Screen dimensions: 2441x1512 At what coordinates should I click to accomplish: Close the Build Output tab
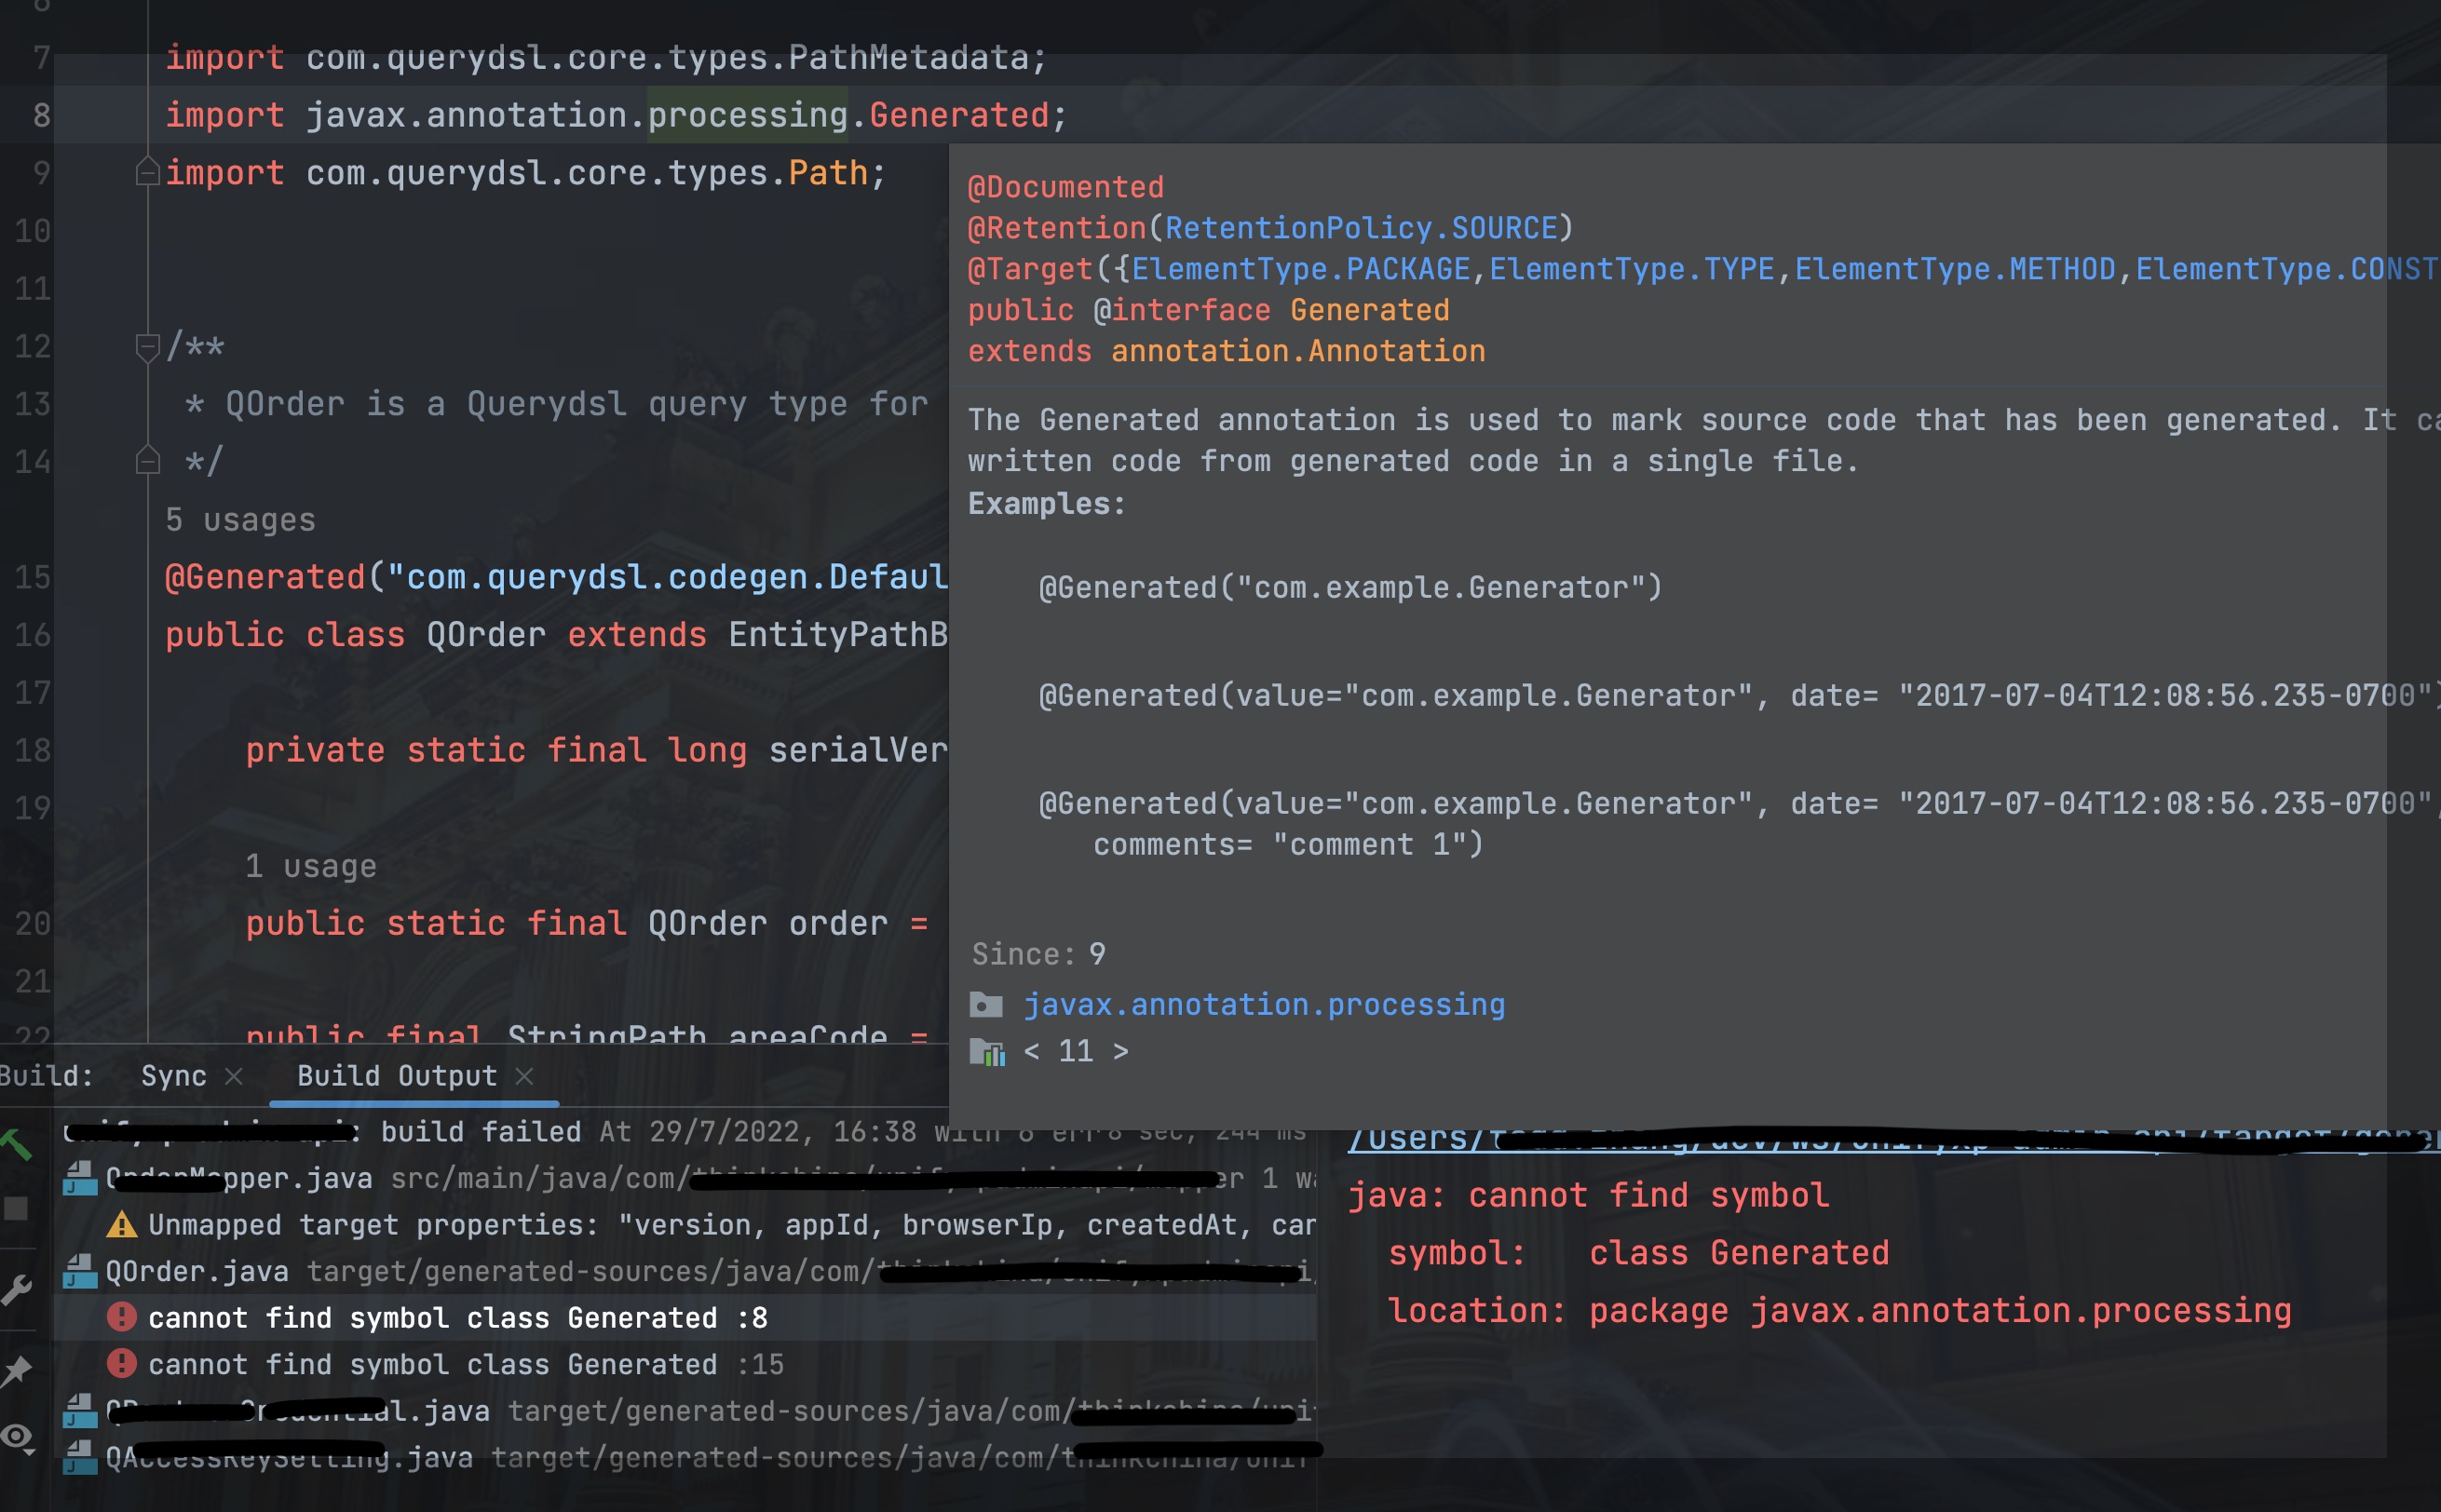click(525, 1076)
